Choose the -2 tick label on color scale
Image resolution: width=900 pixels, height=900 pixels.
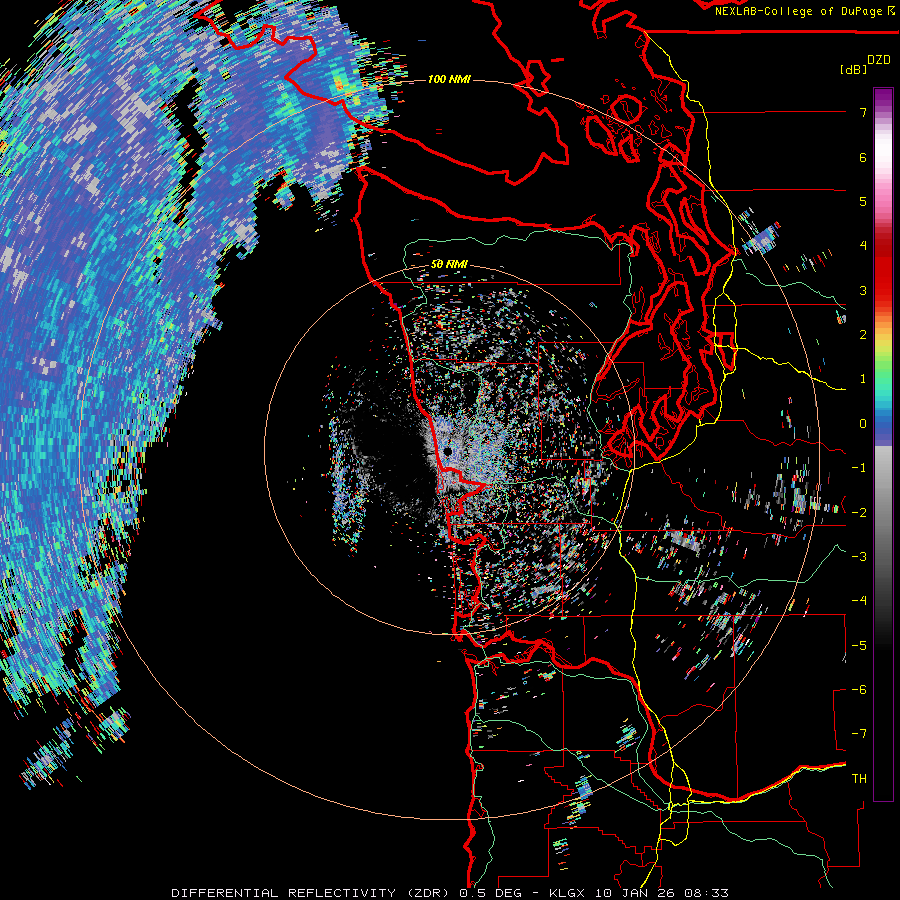[859, 513]
